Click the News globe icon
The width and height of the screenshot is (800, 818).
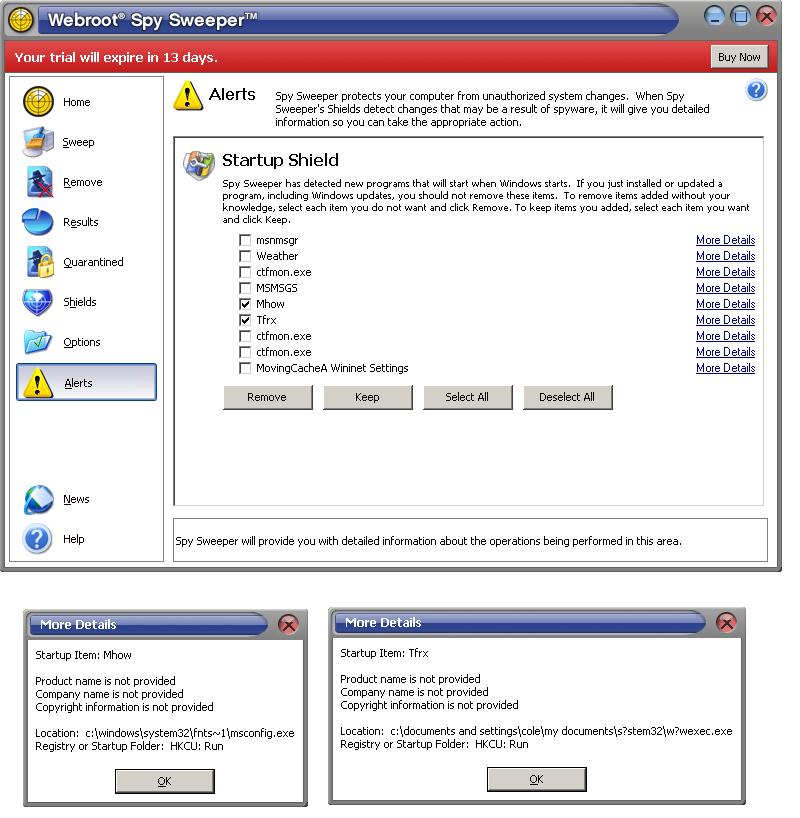tap(38, 500)
